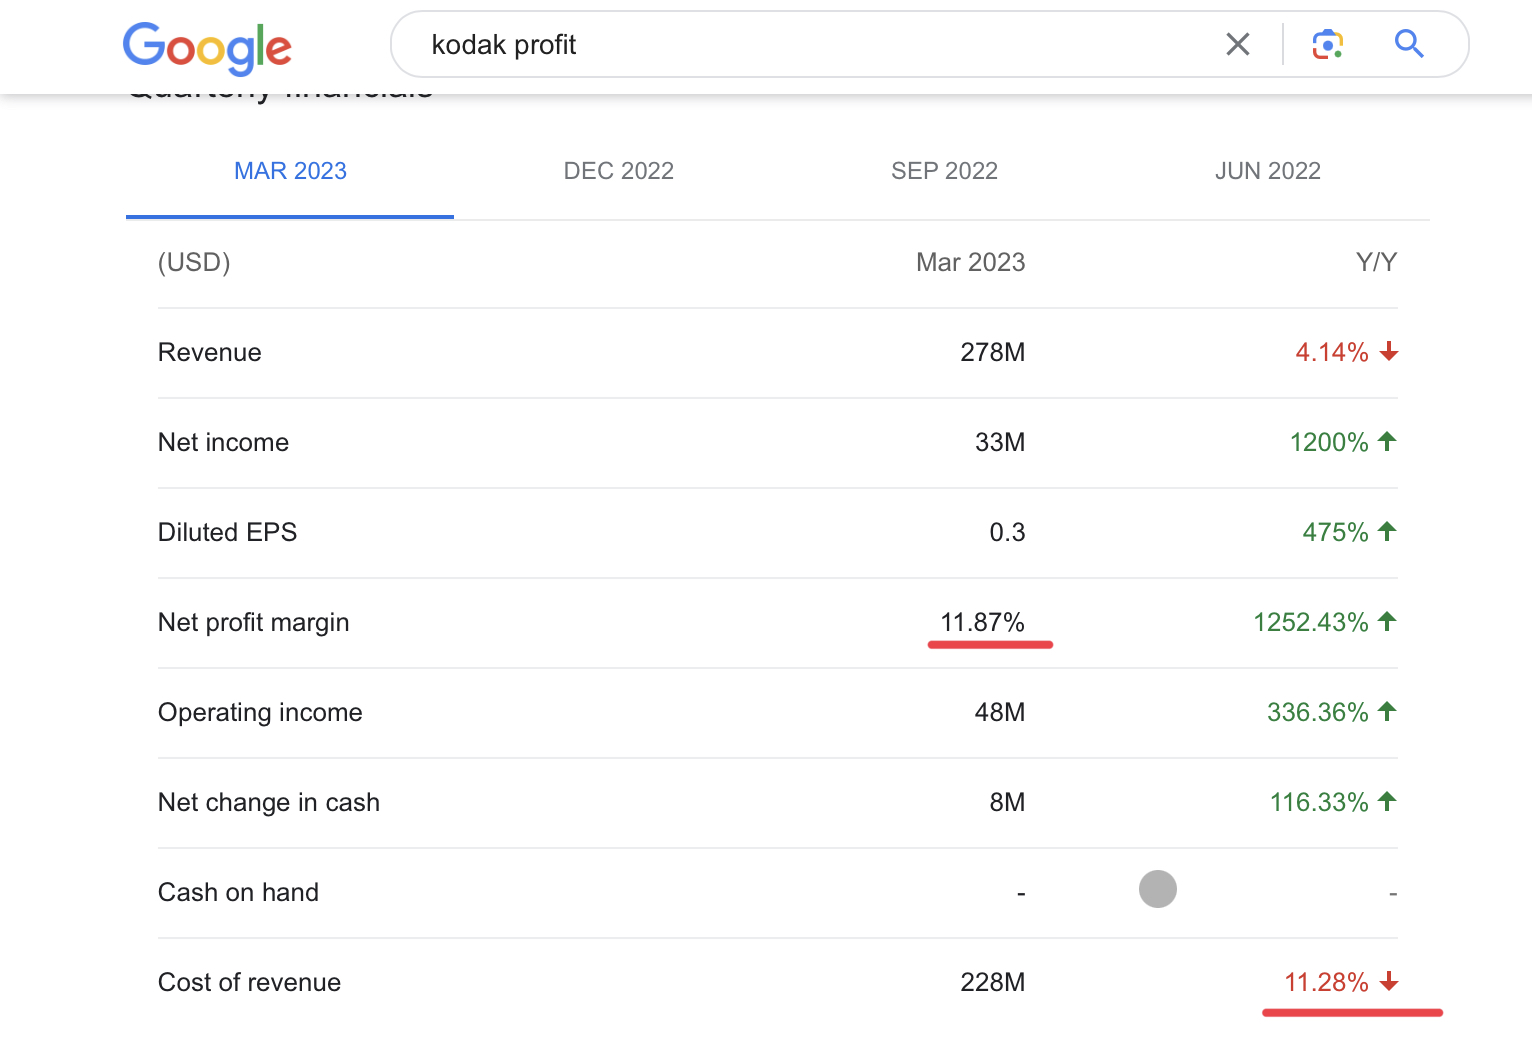Click the 8M net change value

coord(1007,802)
